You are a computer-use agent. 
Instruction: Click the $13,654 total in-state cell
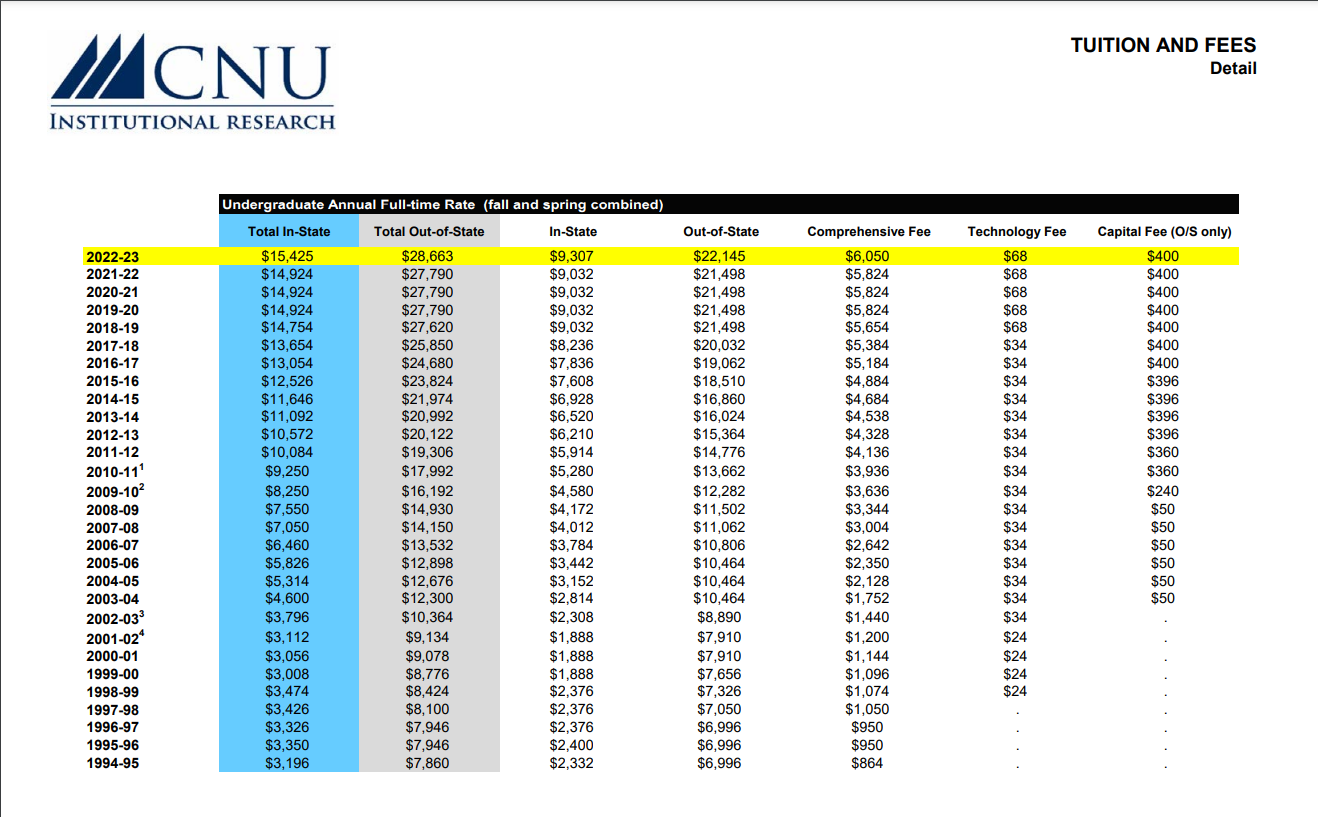click(286, 345)
